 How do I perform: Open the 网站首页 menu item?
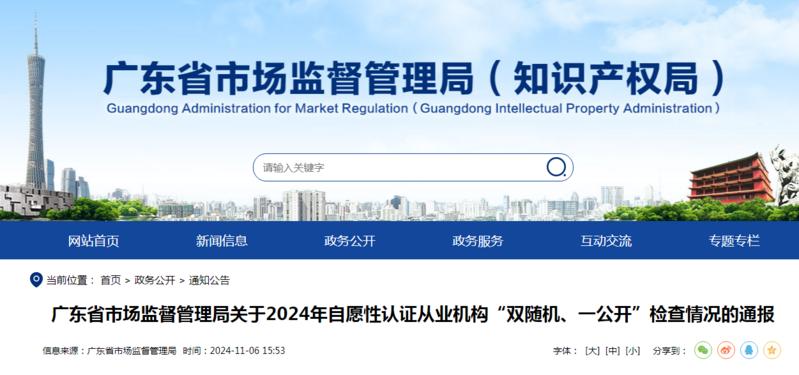coord(94,241)
